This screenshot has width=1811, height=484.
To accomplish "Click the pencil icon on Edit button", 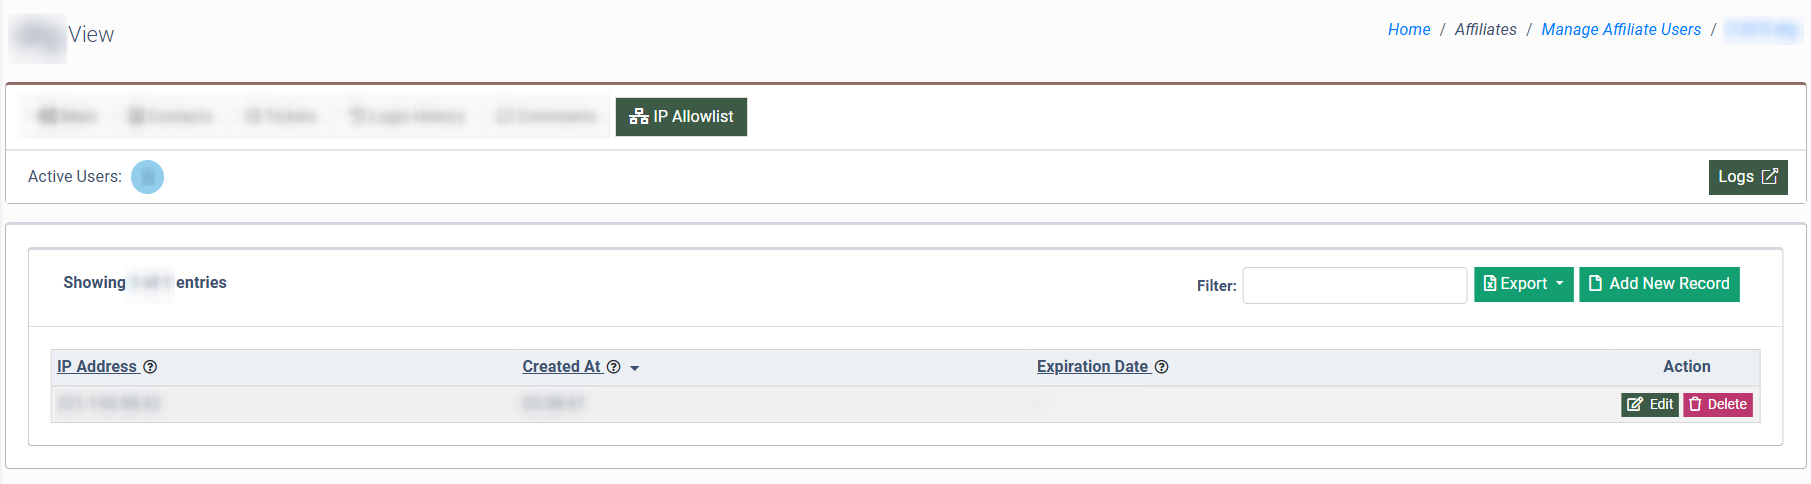I will click(x=1635, y=404).
